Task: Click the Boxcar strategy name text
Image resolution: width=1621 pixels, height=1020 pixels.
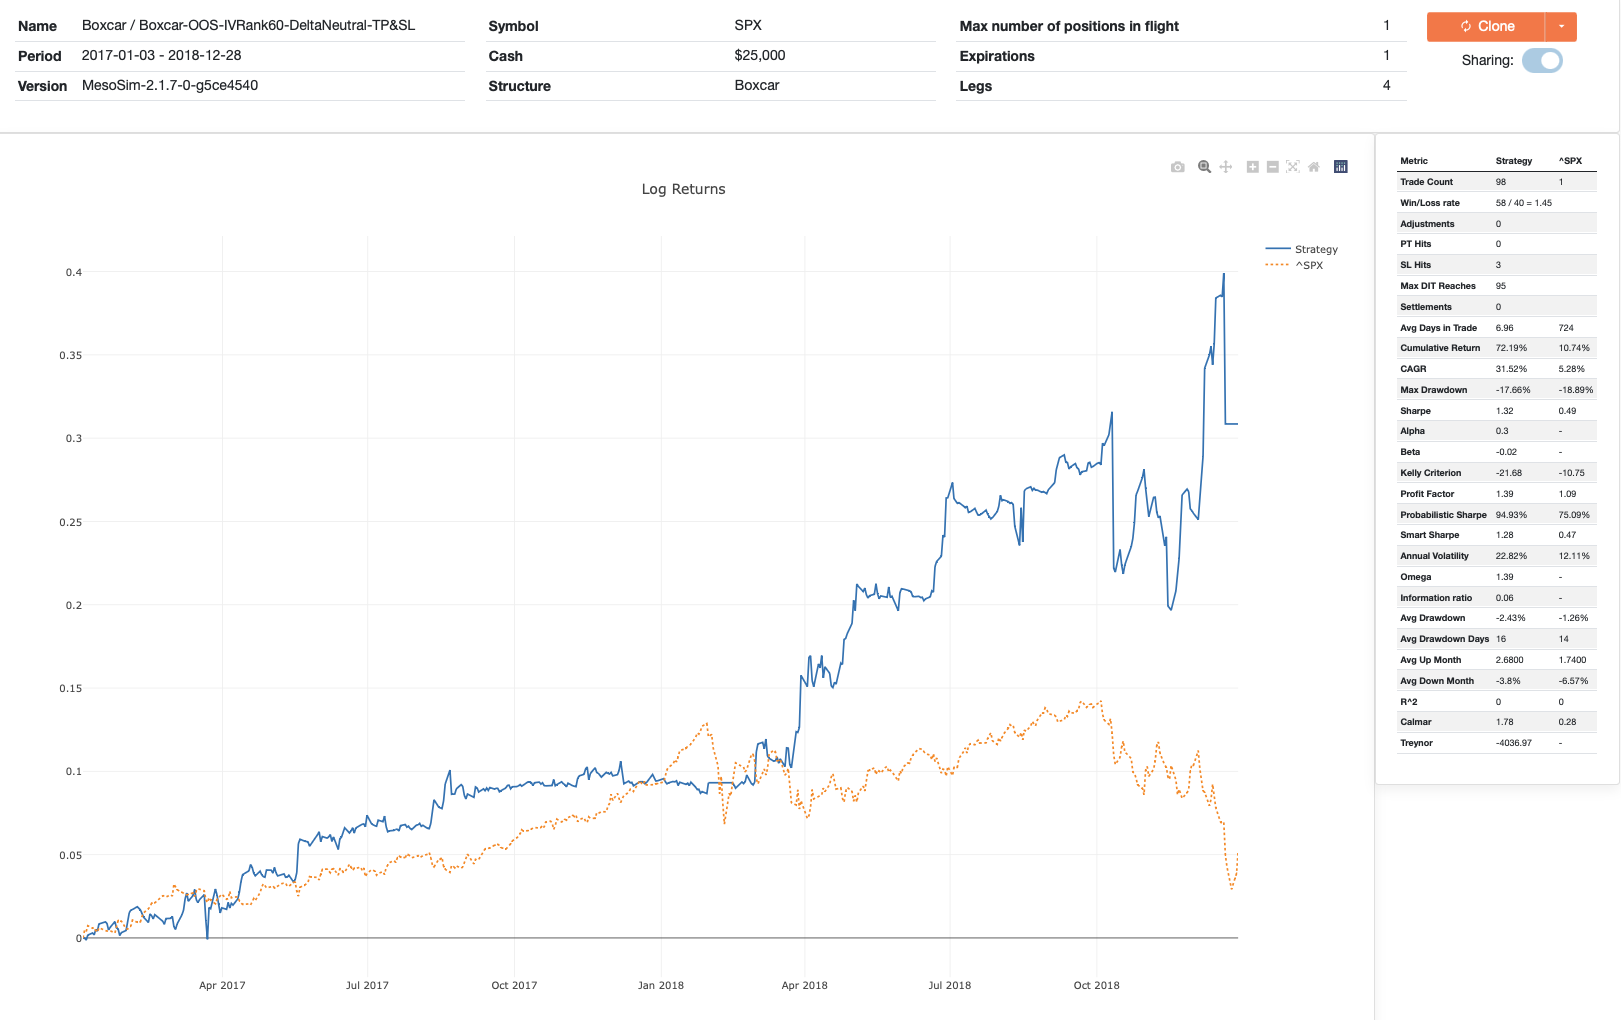Action: [248, 26]
